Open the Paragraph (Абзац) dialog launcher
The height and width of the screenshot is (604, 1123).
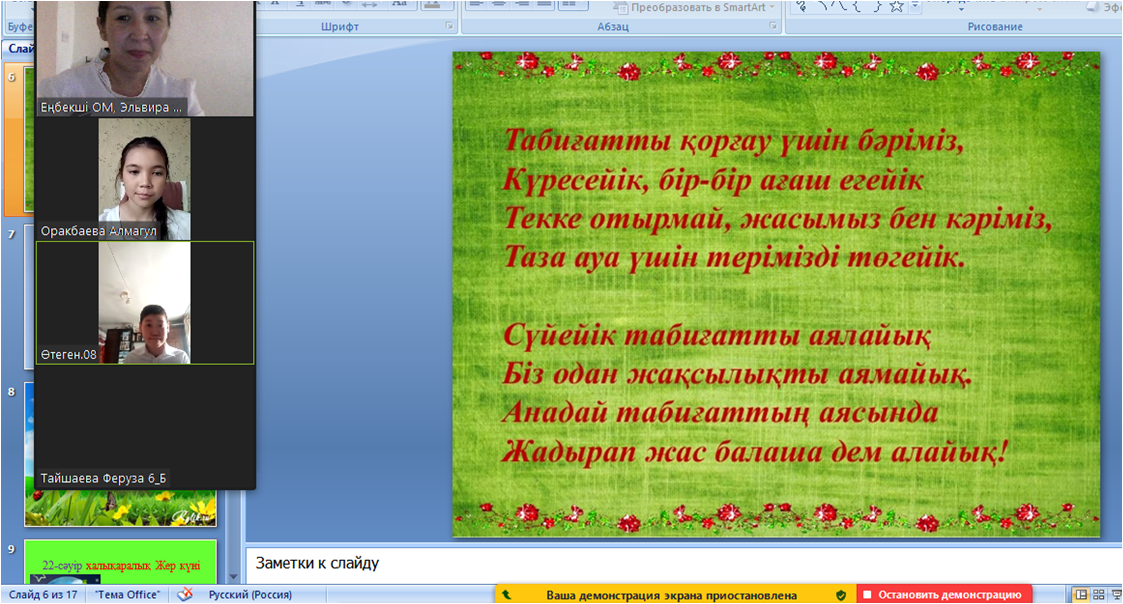(773, 26)
